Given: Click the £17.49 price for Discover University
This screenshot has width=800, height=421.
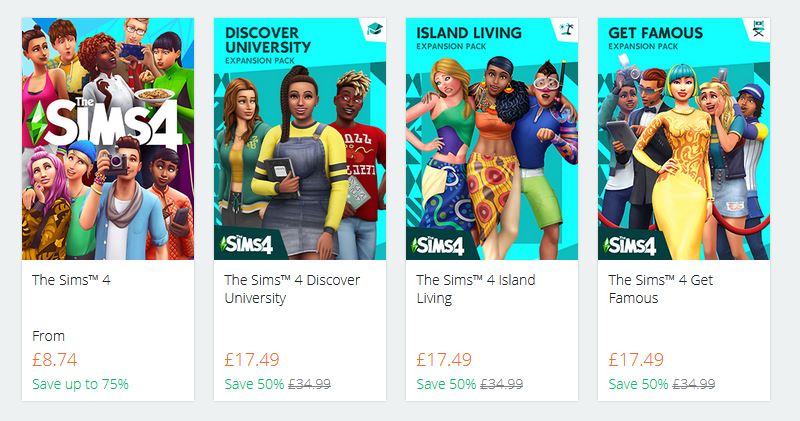Looking at the screenshot, I should point(252,360).
